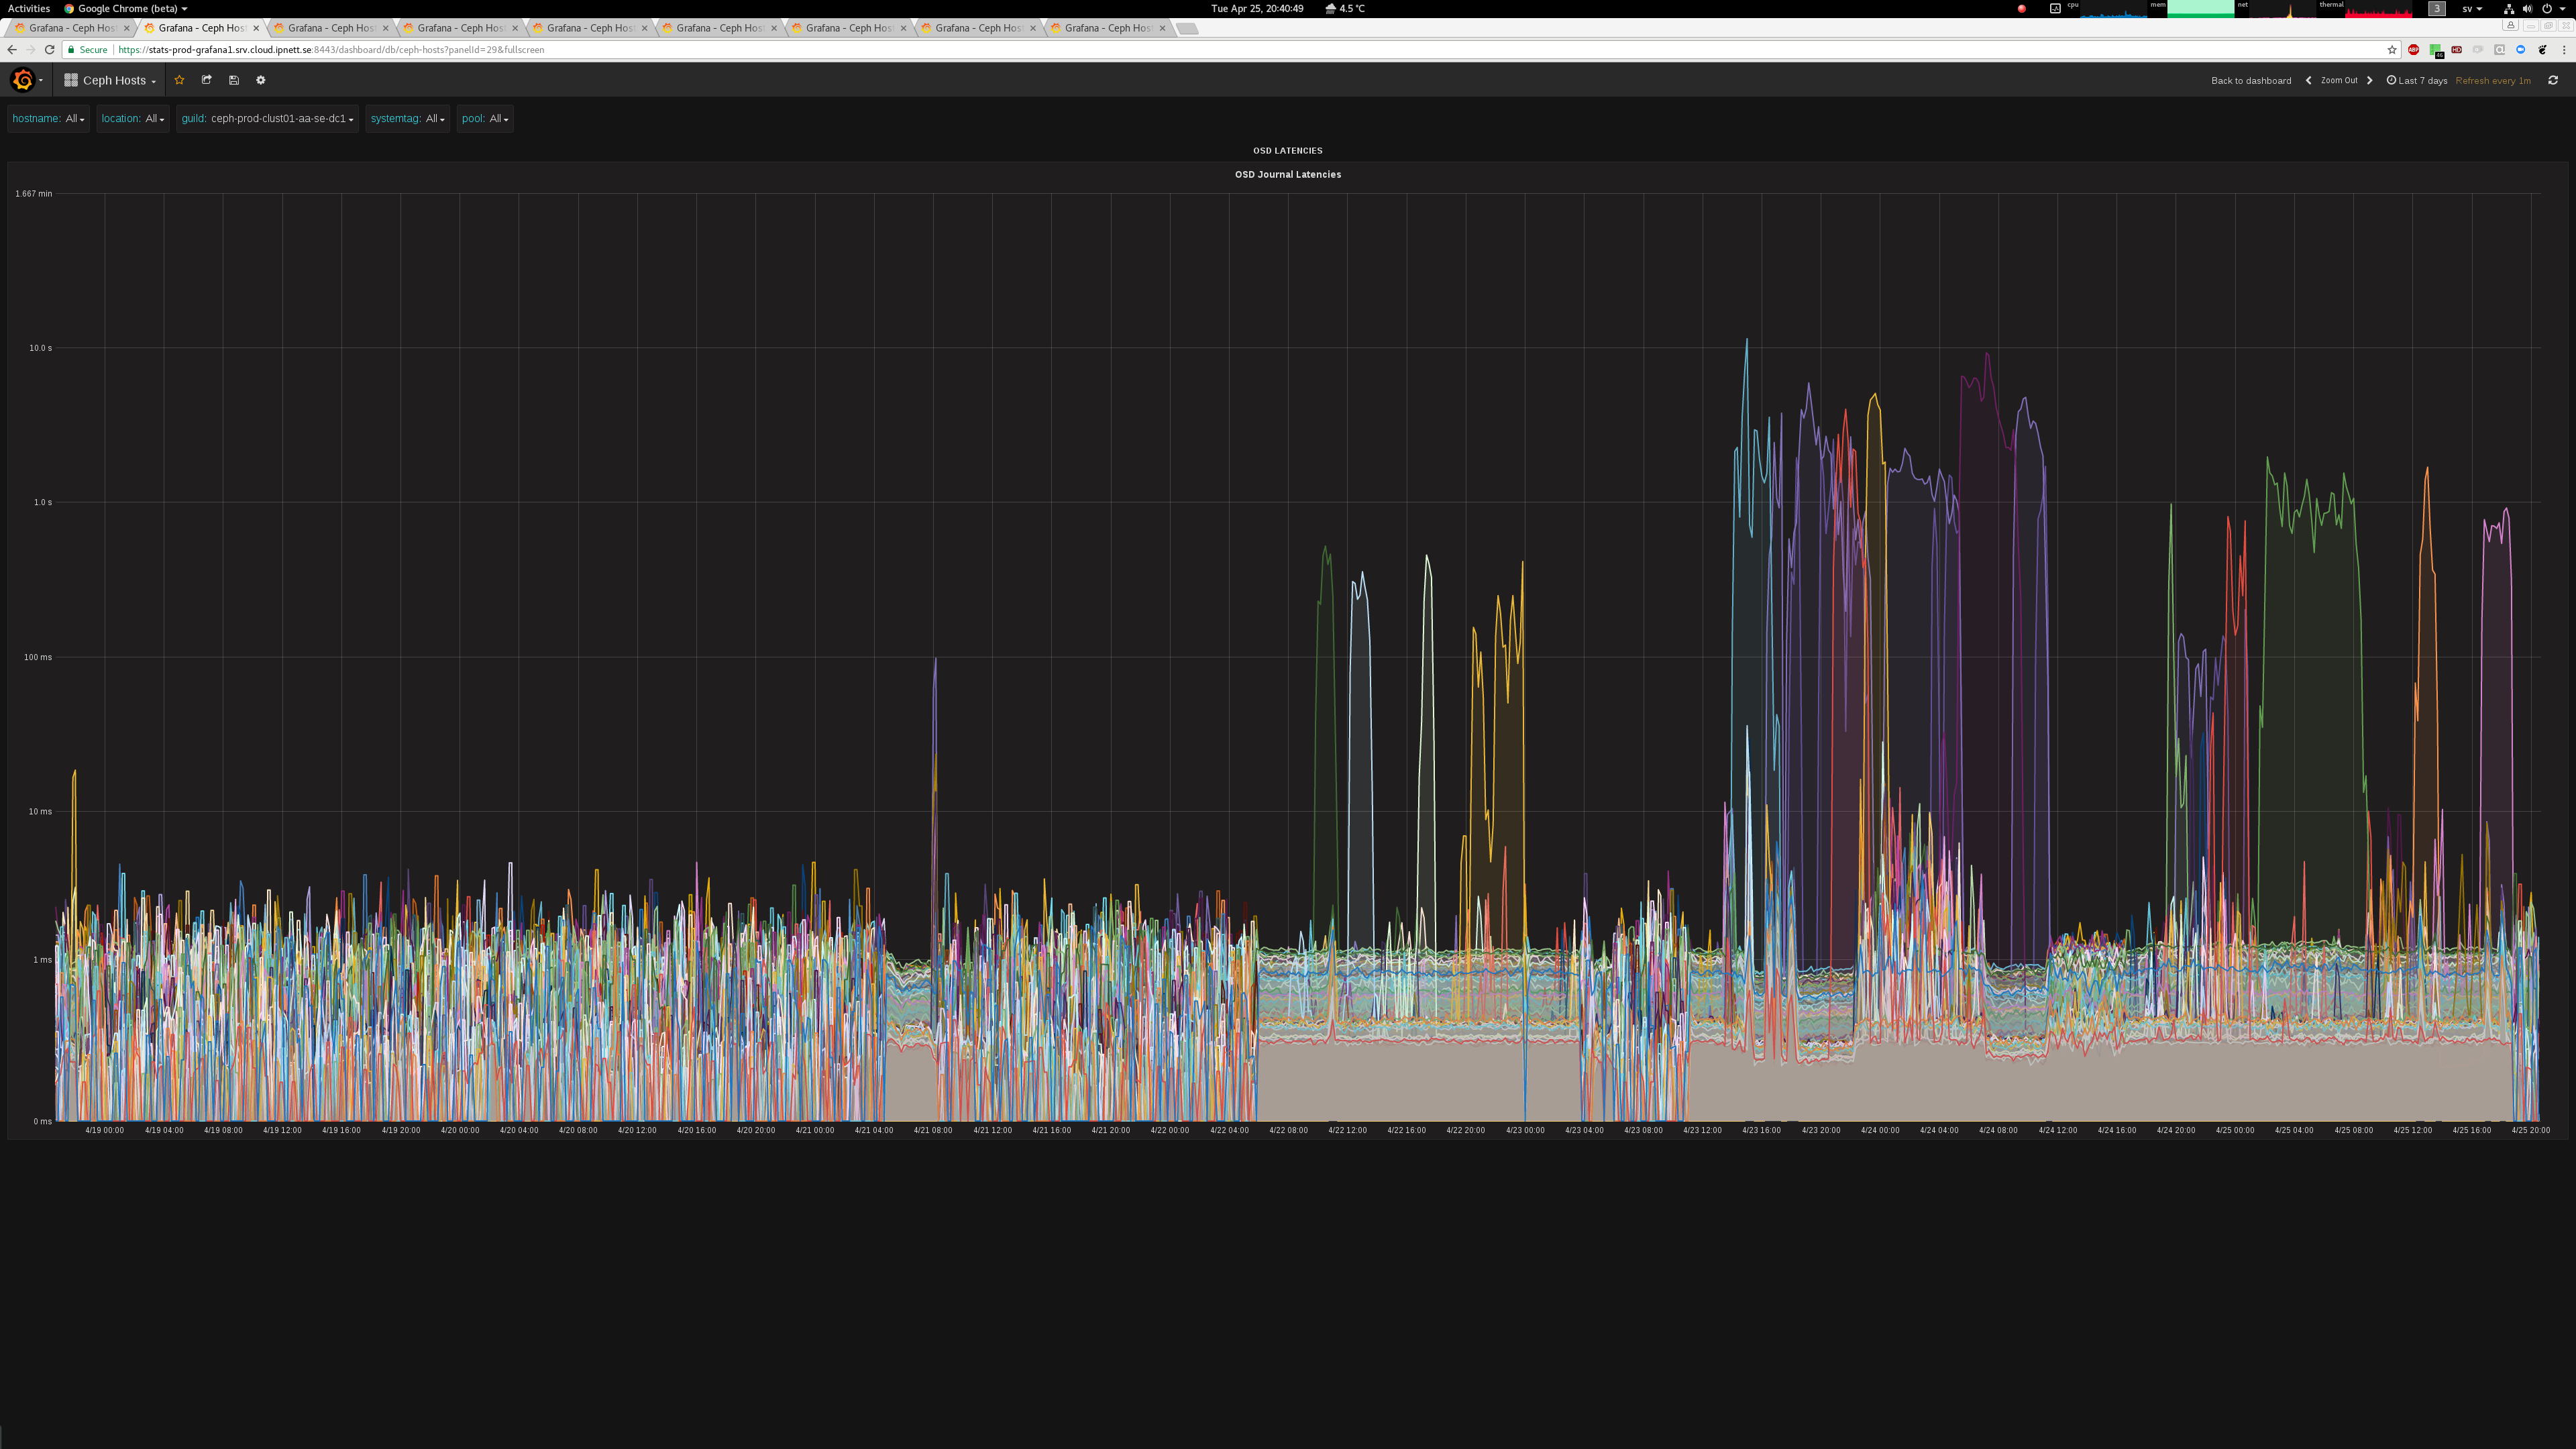The image size is (2576, 1449).
Task: Open a new browser tab
Action: tap(1187, 28)
